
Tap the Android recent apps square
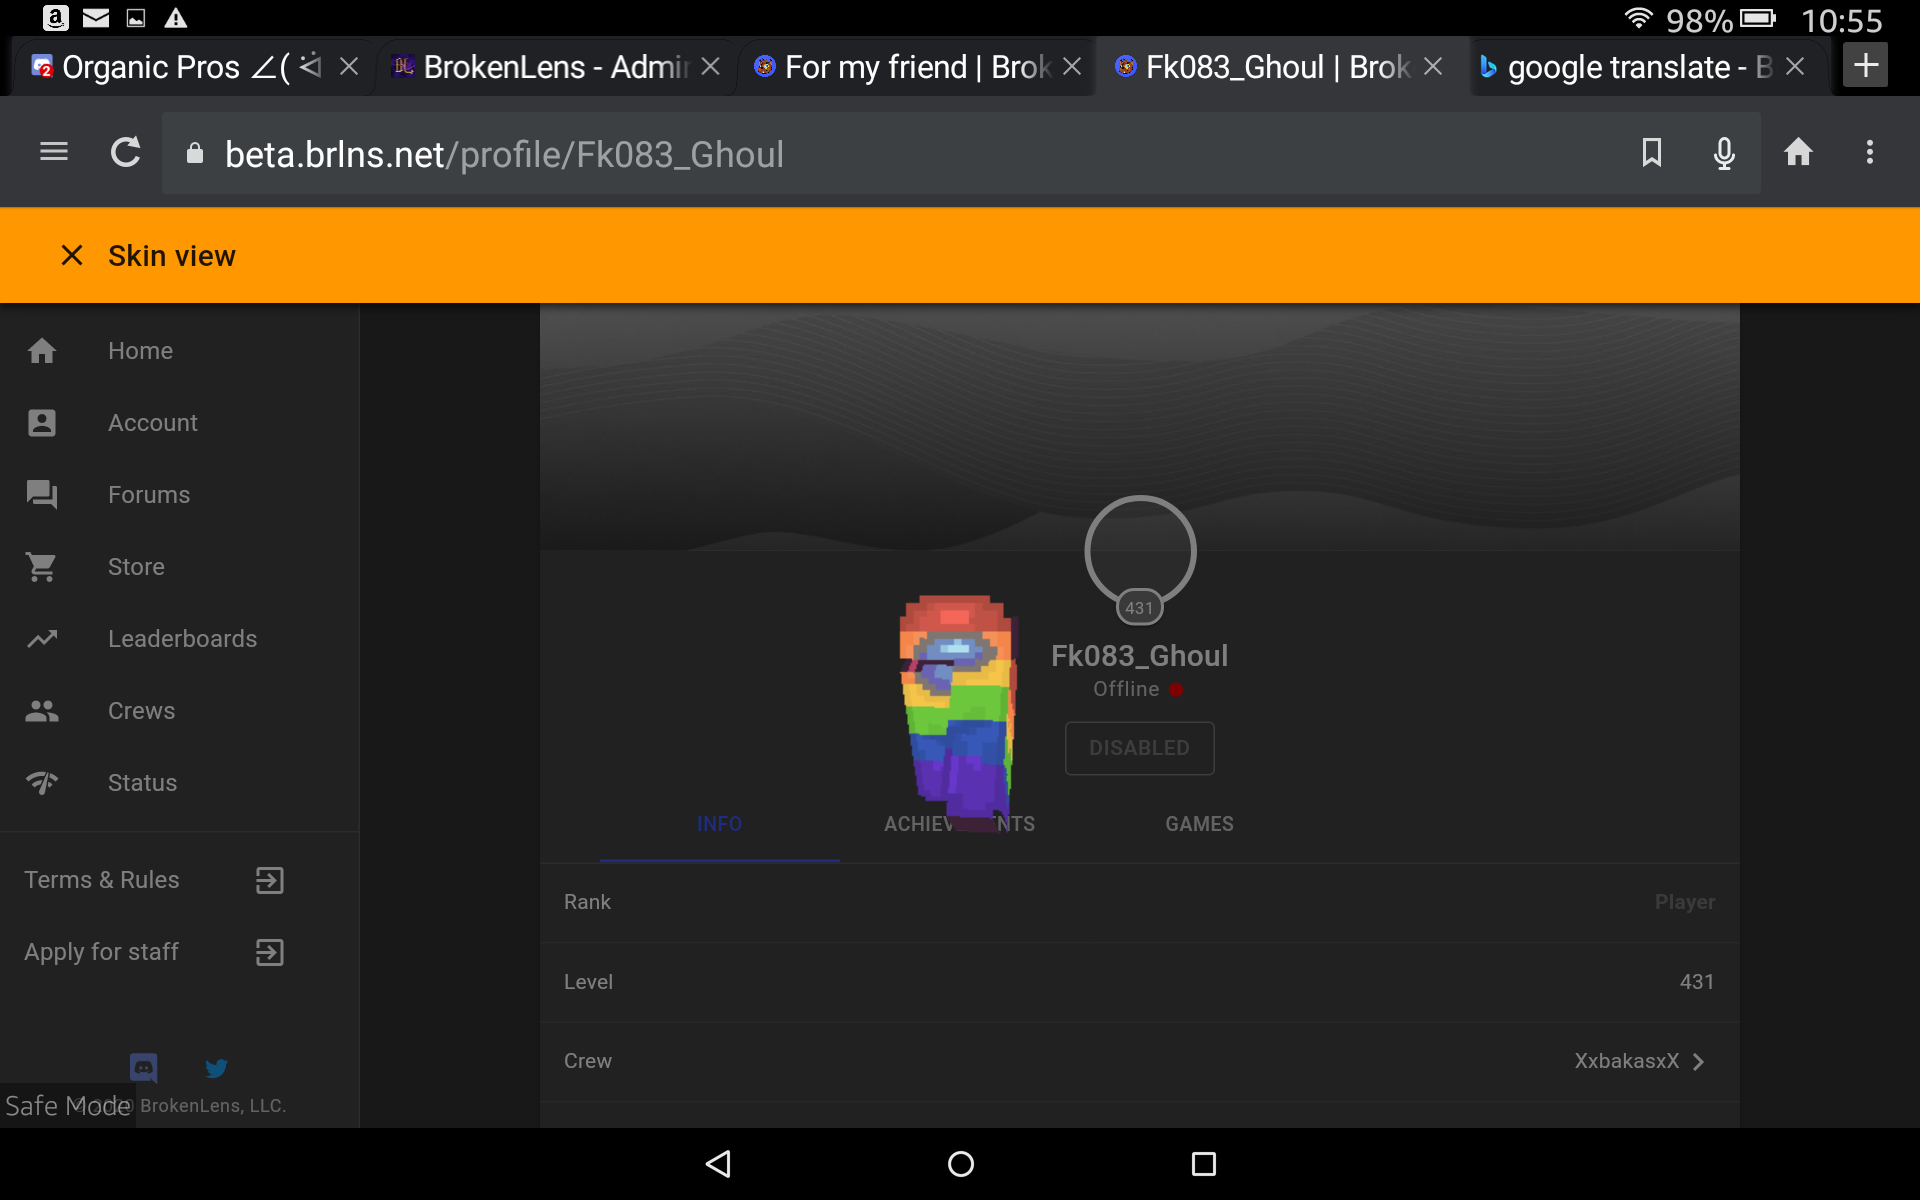(x=1204, y=1164)
